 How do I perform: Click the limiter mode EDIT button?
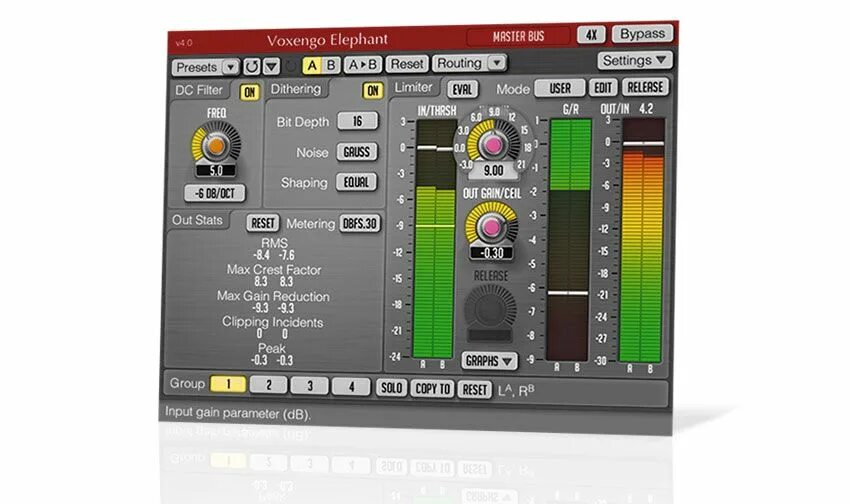pyautogui.click(x=603, y=87)
